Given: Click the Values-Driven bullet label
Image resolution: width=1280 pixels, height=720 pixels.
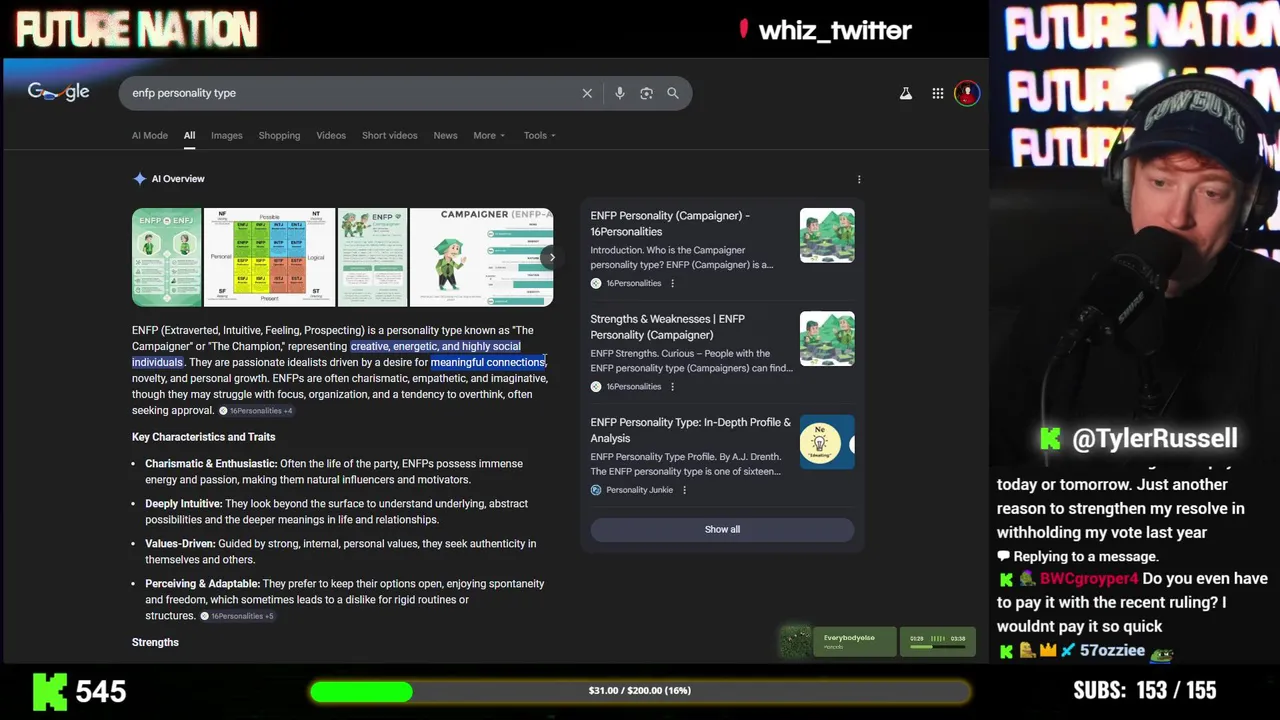Looking at the screenshot, I should [x=180, y=544].
